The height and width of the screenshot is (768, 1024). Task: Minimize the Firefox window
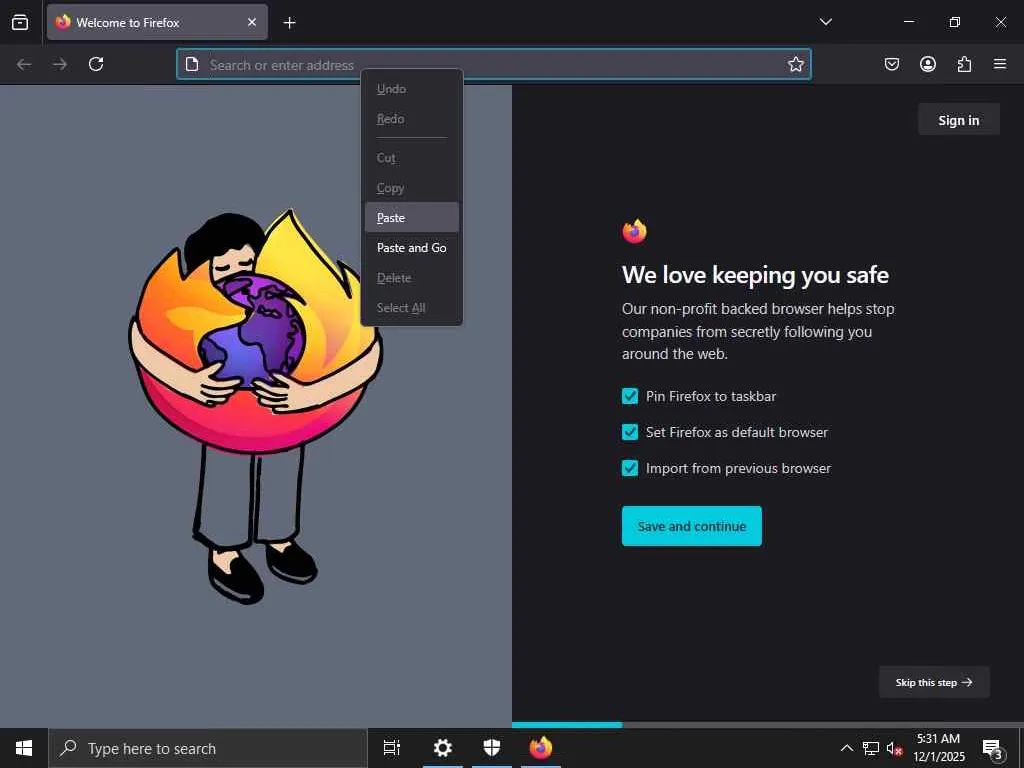point(908,22)
